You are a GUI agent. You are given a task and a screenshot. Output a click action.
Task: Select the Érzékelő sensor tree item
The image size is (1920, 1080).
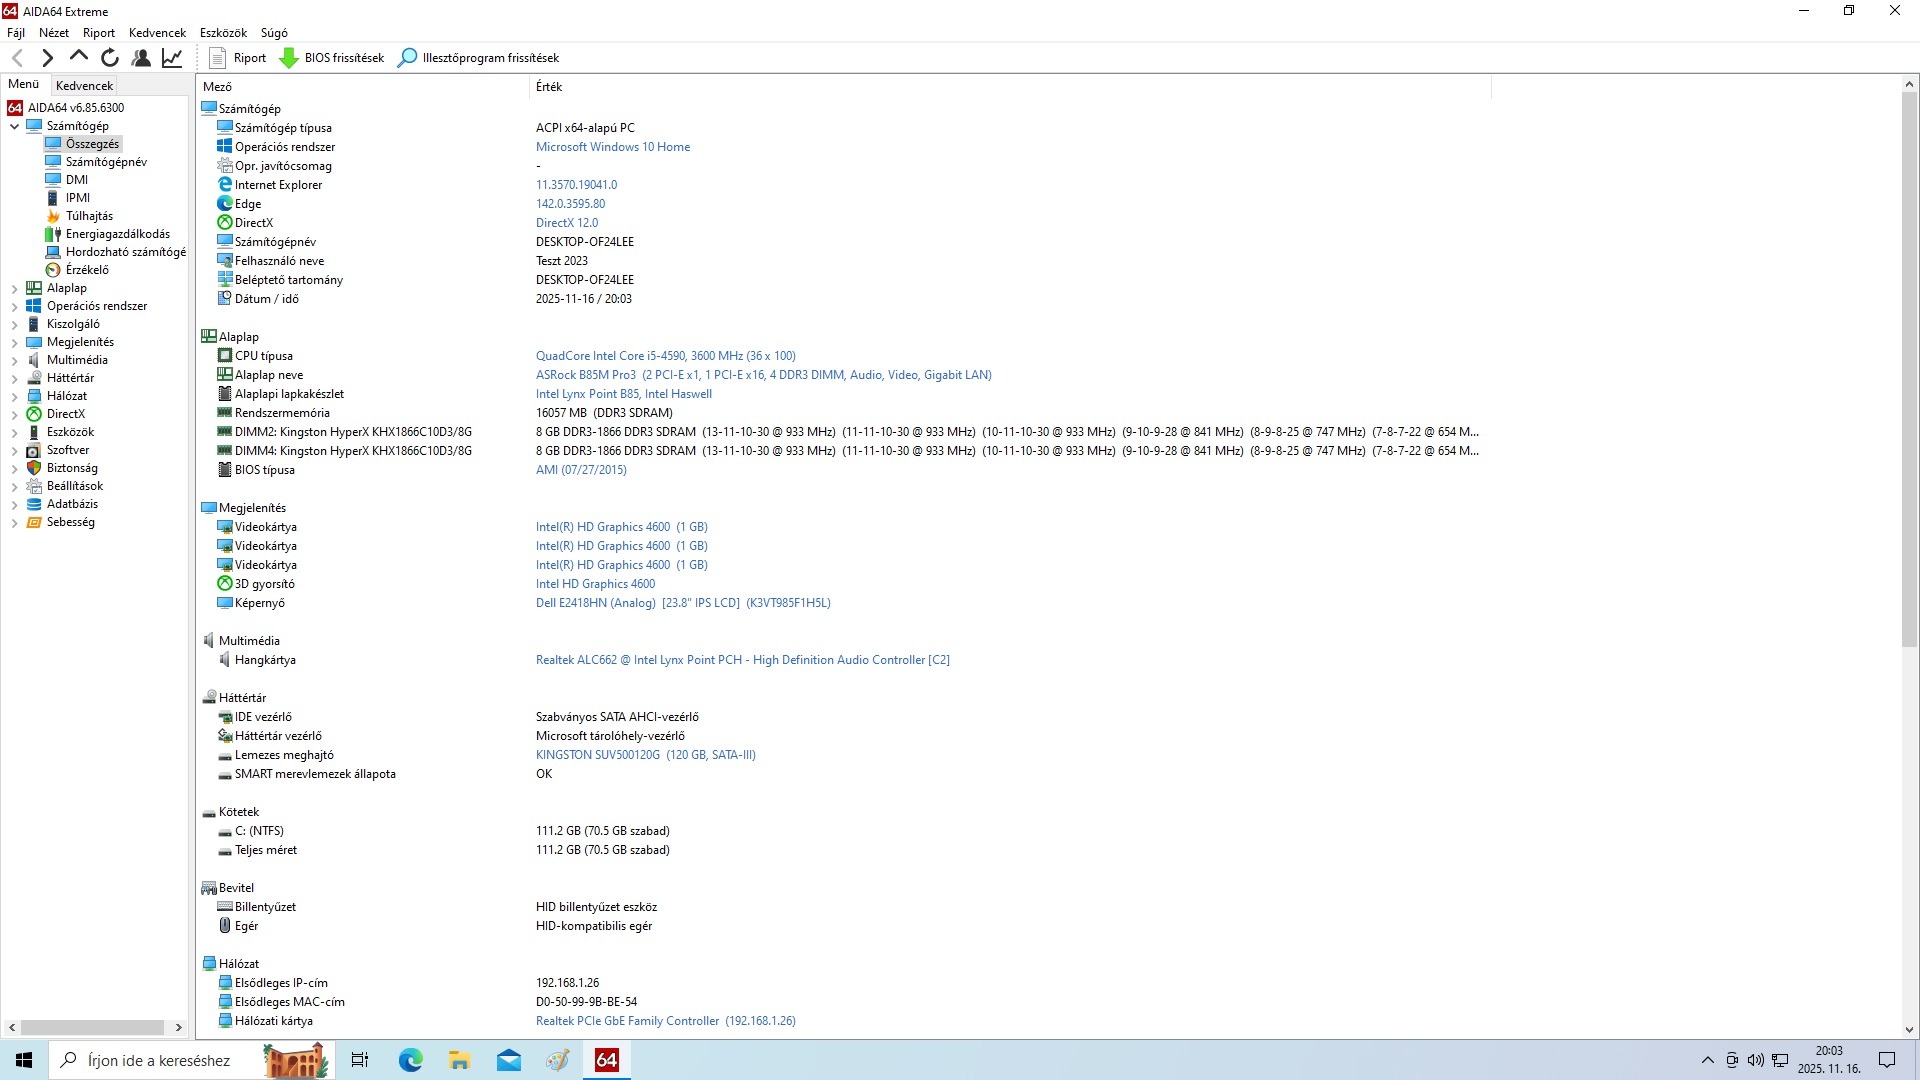click(x=87, y=270)
